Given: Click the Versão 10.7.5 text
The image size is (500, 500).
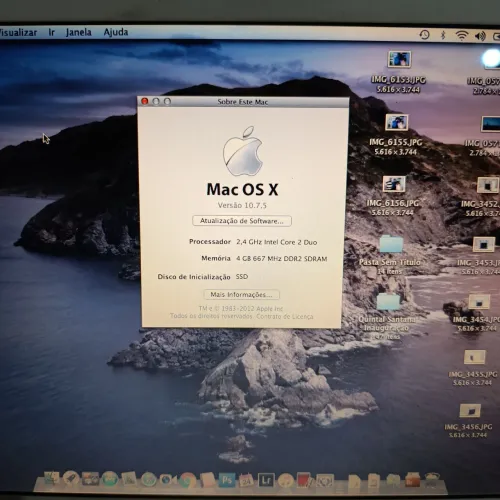Looking at the screenshot, I should point(242,205).
